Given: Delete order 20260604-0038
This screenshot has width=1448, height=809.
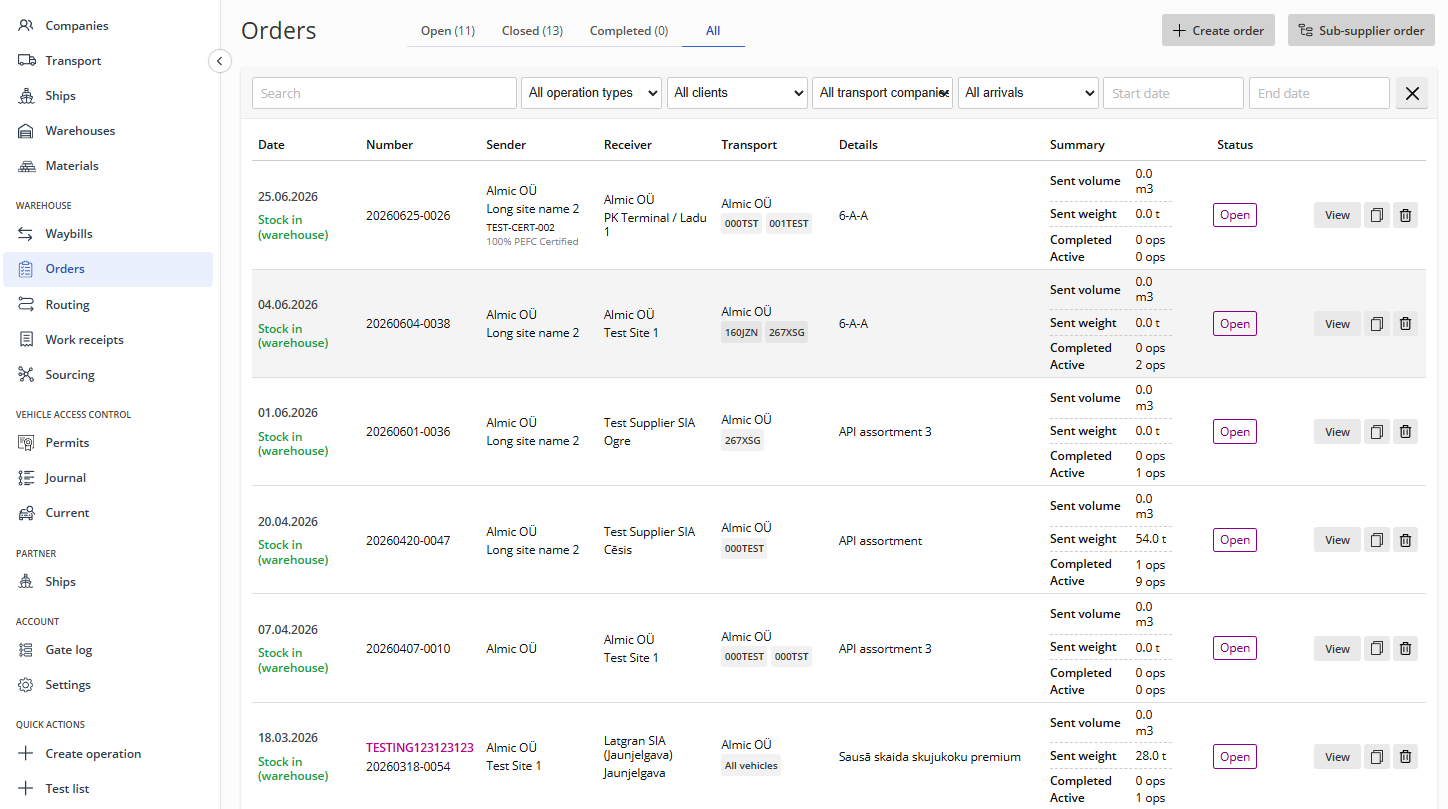Looking at the screenshot, I should click(x=1405, y=324).
